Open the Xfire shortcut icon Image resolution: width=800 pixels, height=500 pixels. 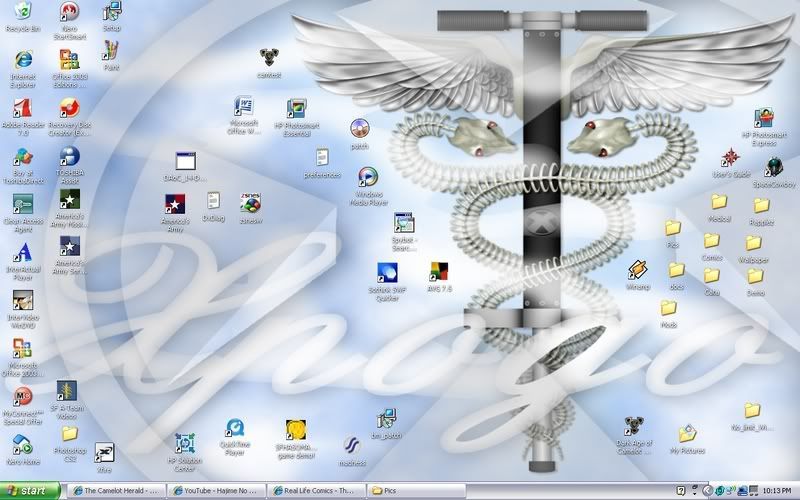(104, 453)
